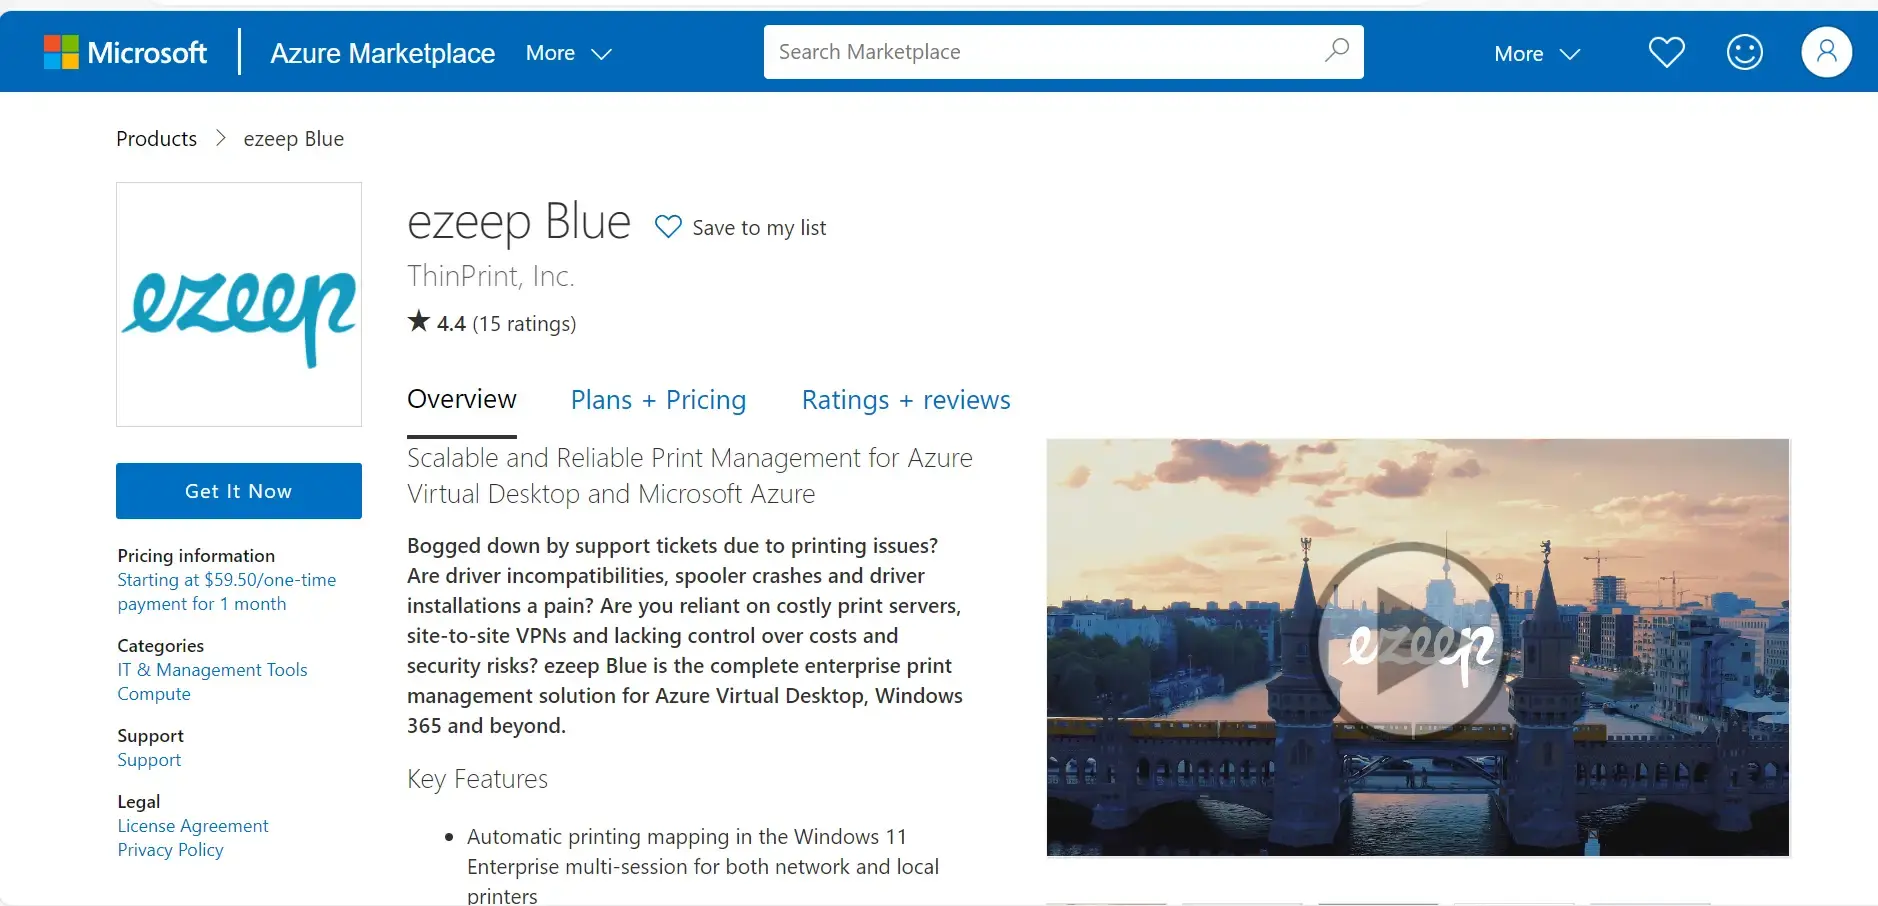
Task: Open the right-side More dropdown
Action: point(1535,53)
